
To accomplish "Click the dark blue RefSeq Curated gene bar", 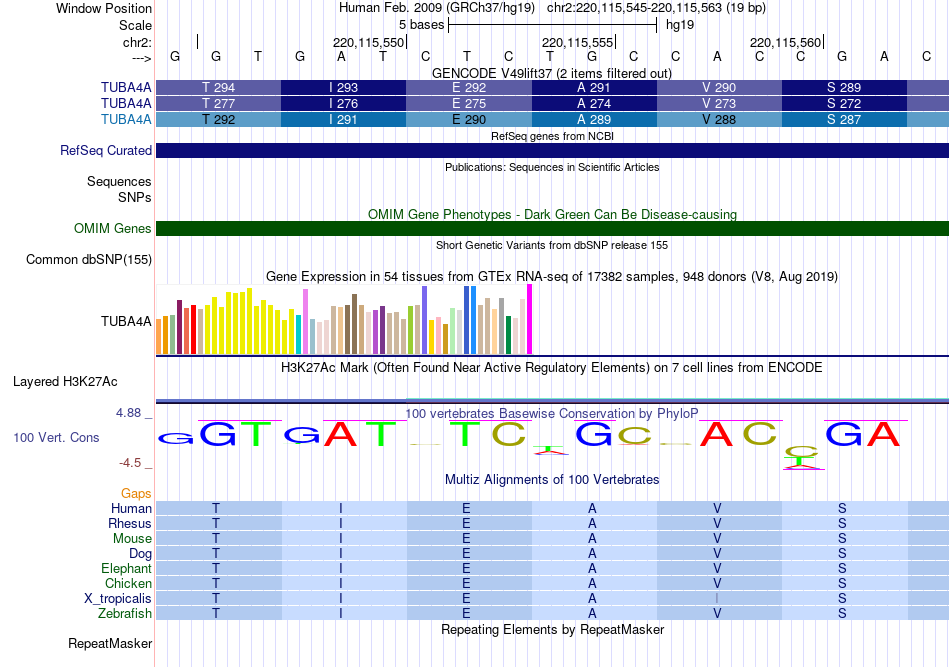I will click(553, 150).
